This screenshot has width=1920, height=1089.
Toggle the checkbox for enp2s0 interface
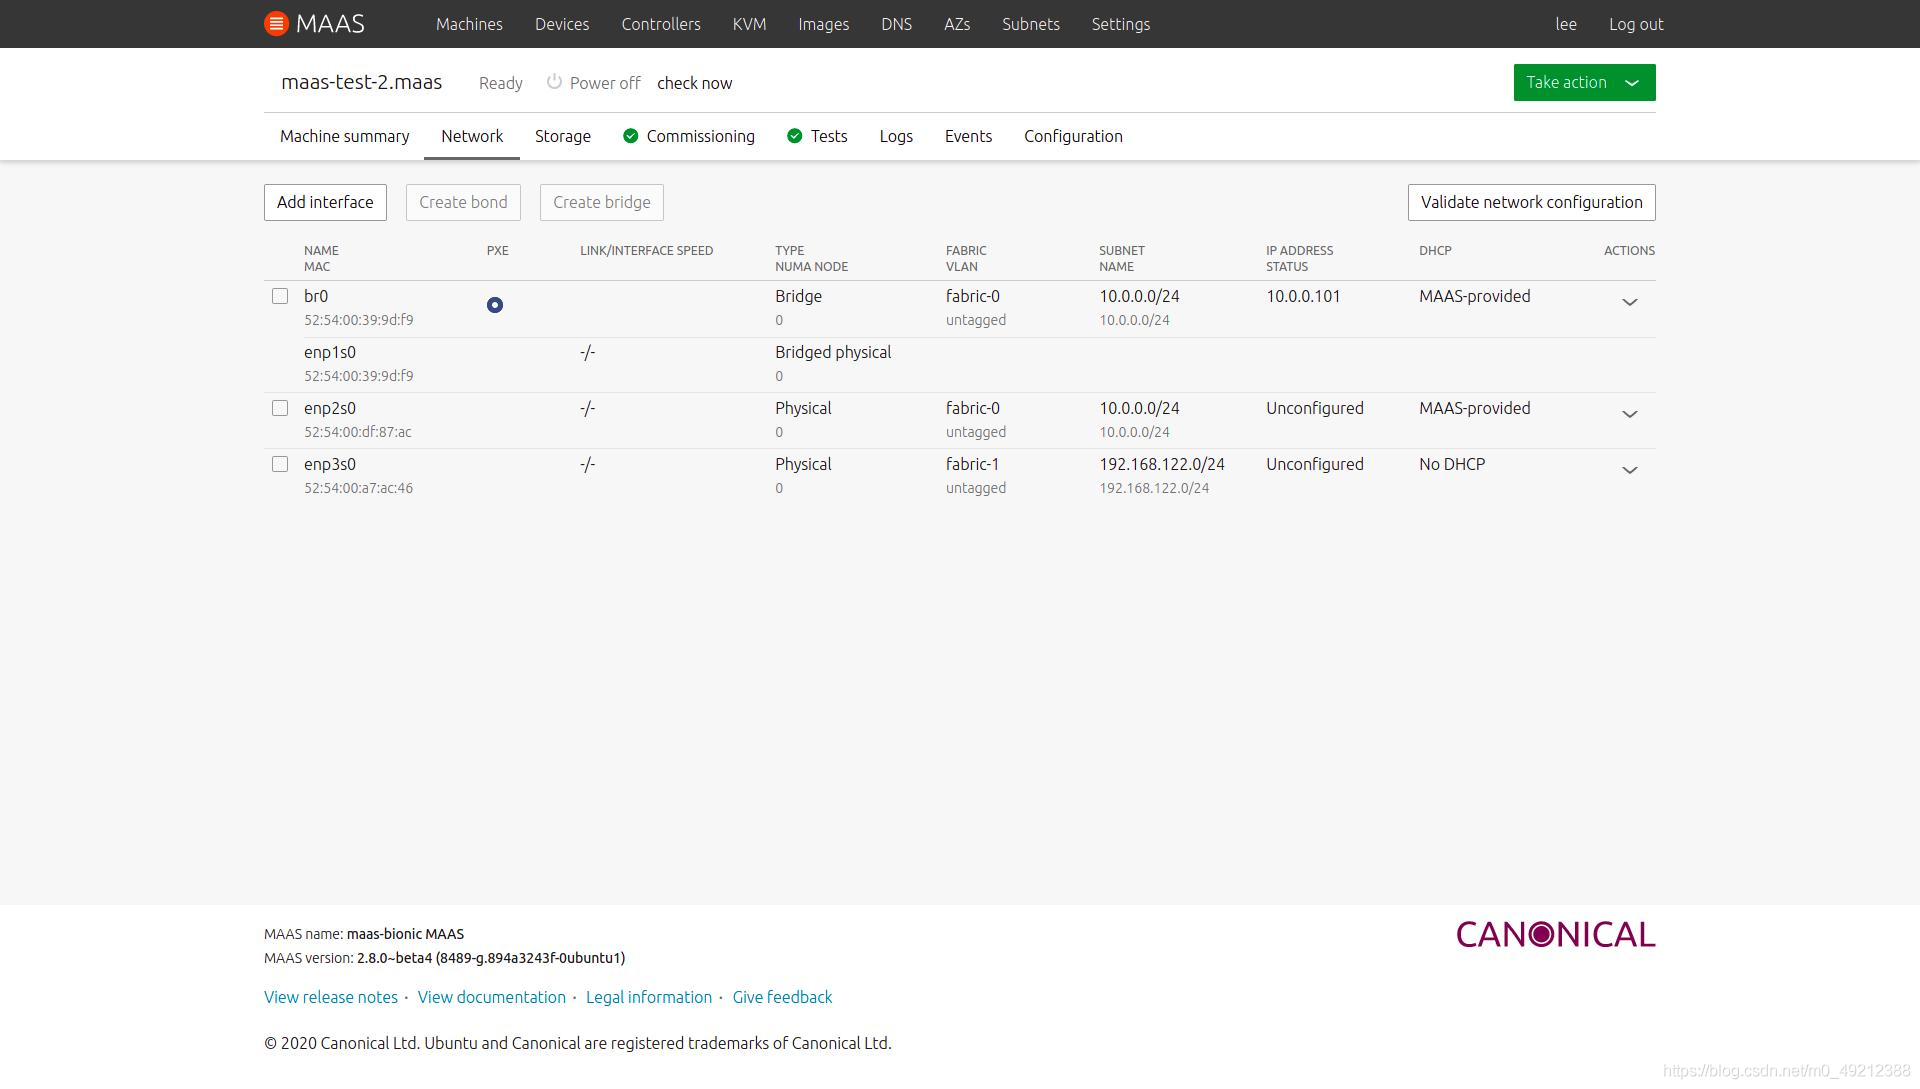[278, 407]
